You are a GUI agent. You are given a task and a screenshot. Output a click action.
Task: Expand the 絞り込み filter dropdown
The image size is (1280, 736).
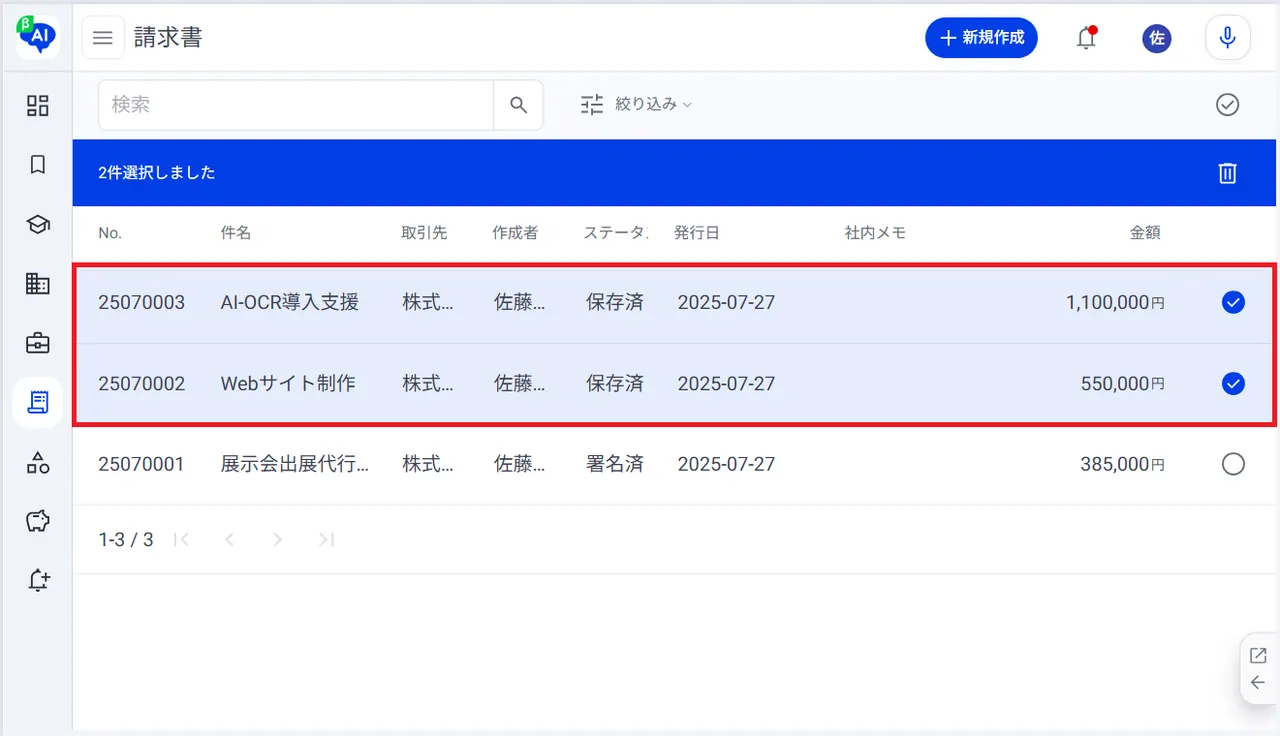[637, 105]
